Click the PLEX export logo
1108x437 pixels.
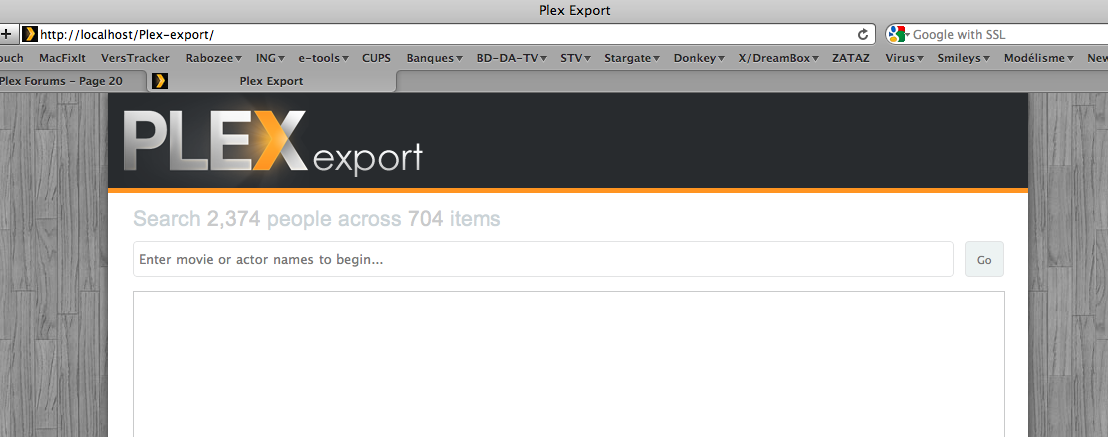(273, 143)
